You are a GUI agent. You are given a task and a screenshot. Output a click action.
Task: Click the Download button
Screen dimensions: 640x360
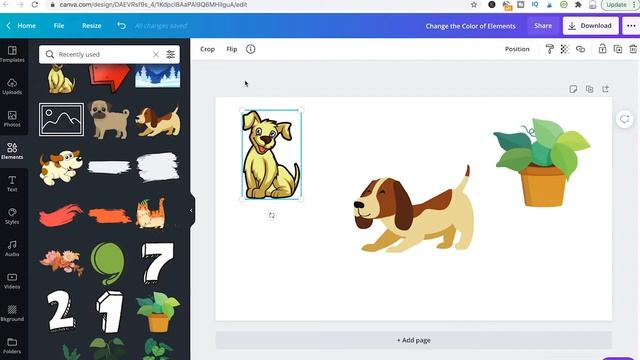pos(590,25)
